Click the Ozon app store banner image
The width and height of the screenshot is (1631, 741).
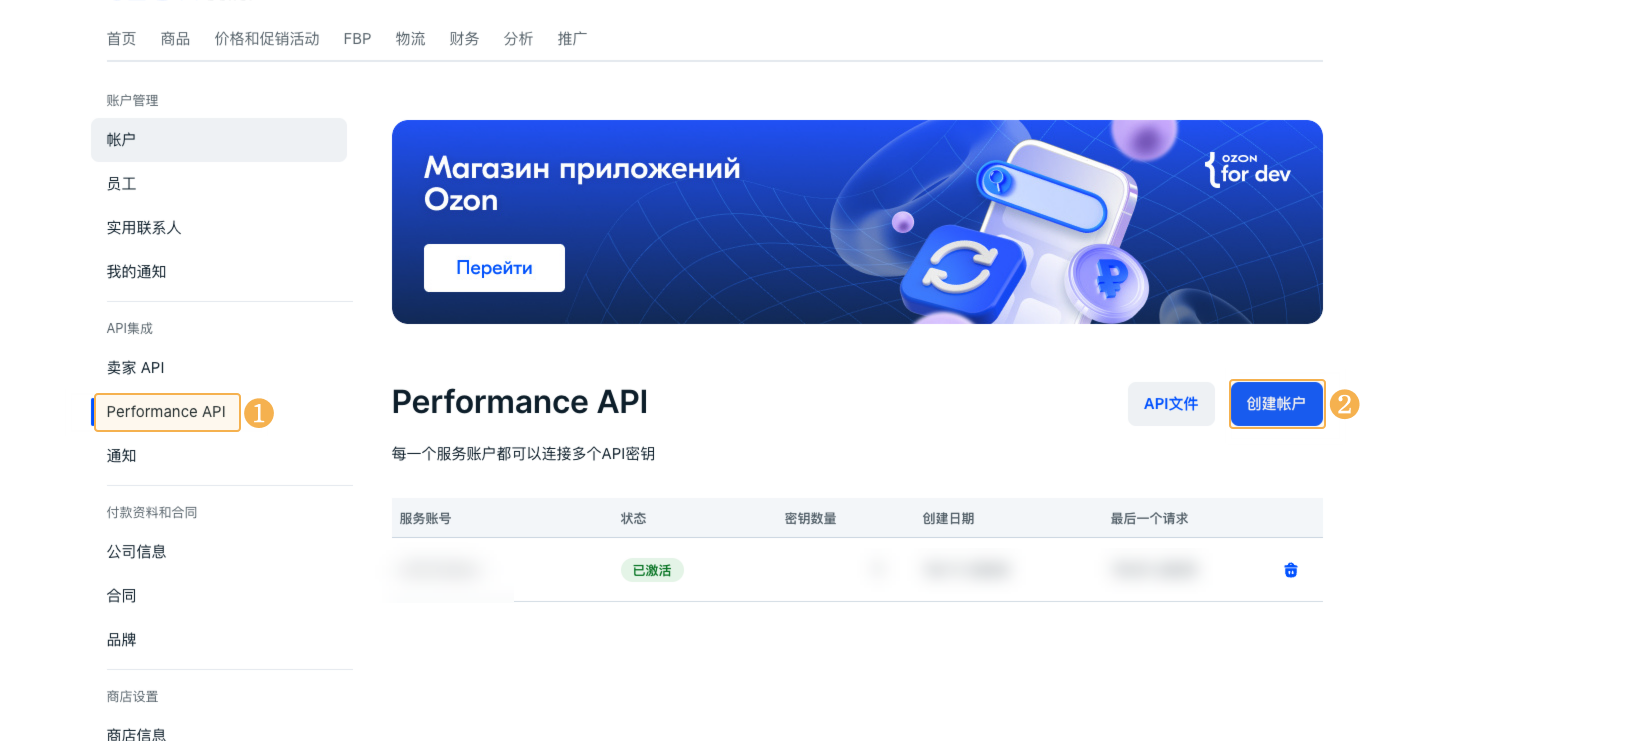857,222
